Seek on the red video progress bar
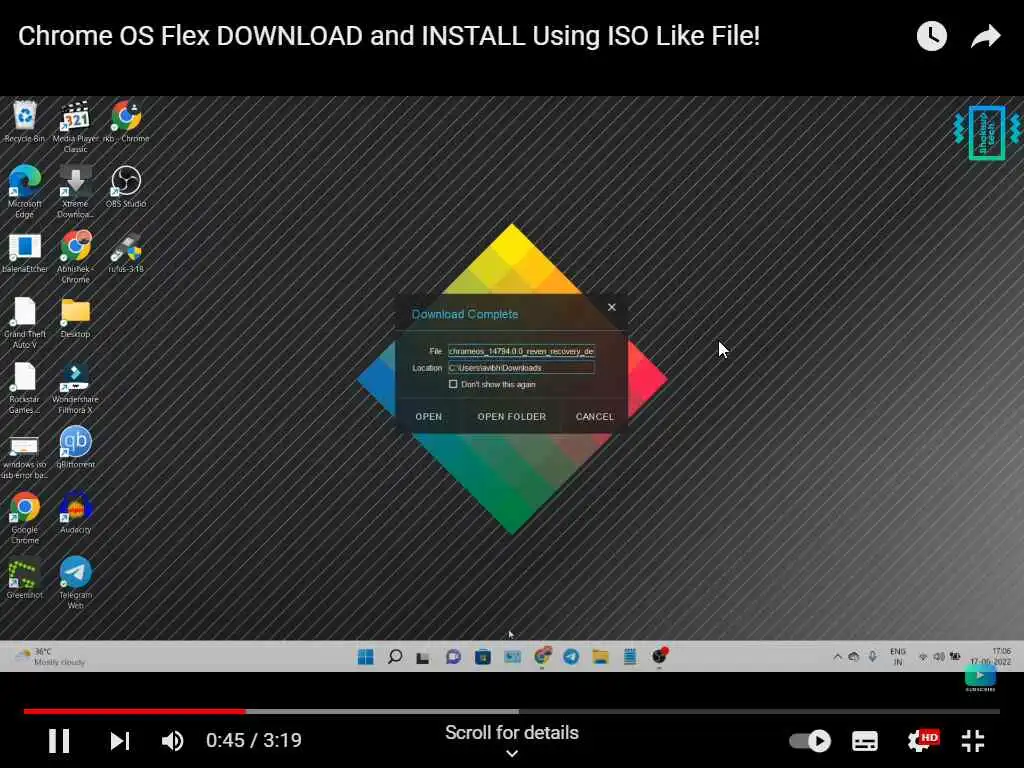The image size is (1024, 768). click(x=135, y=711)
